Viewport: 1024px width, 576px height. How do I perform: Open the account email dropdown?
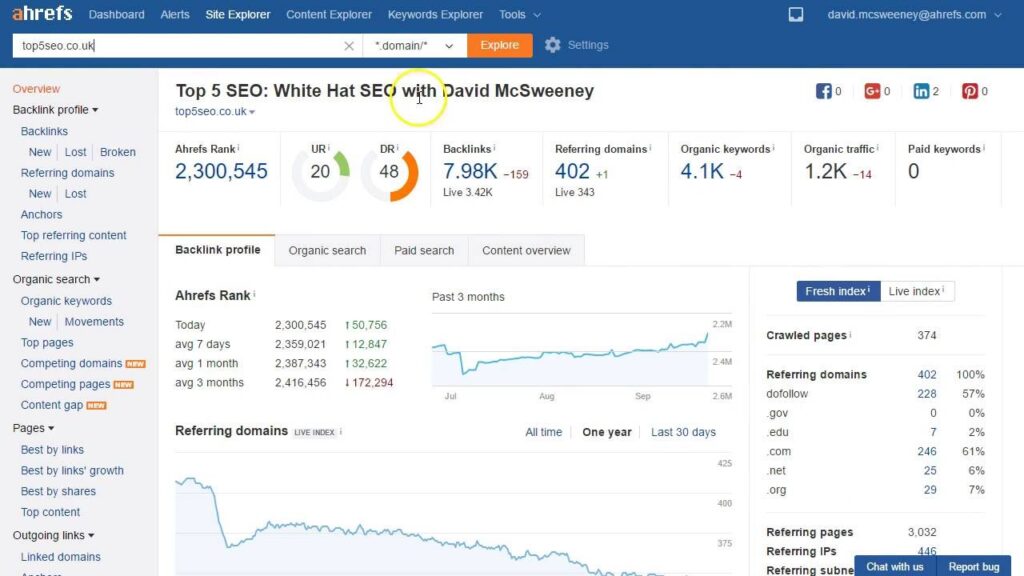[x=914, y=14]
